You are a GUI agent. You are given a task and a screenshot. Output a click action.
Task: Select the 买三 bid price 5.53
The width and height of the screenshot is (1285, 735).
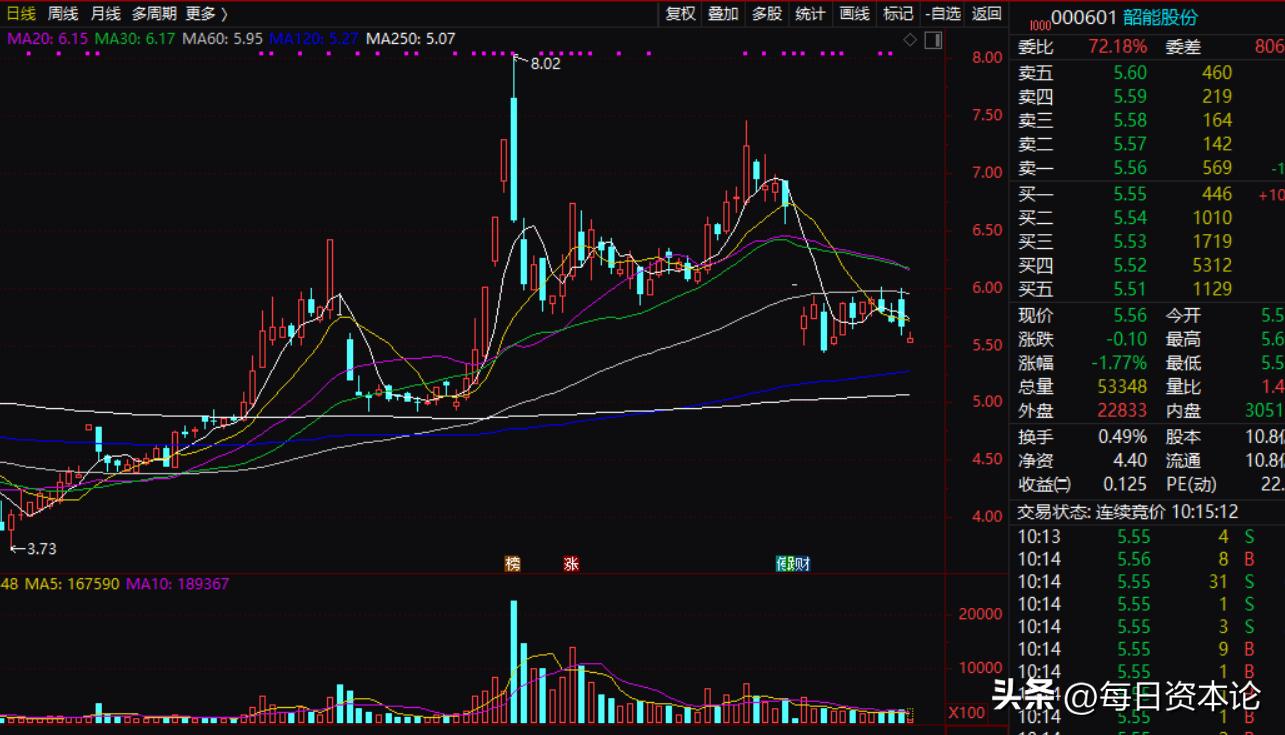click(x=1130, y=241)
